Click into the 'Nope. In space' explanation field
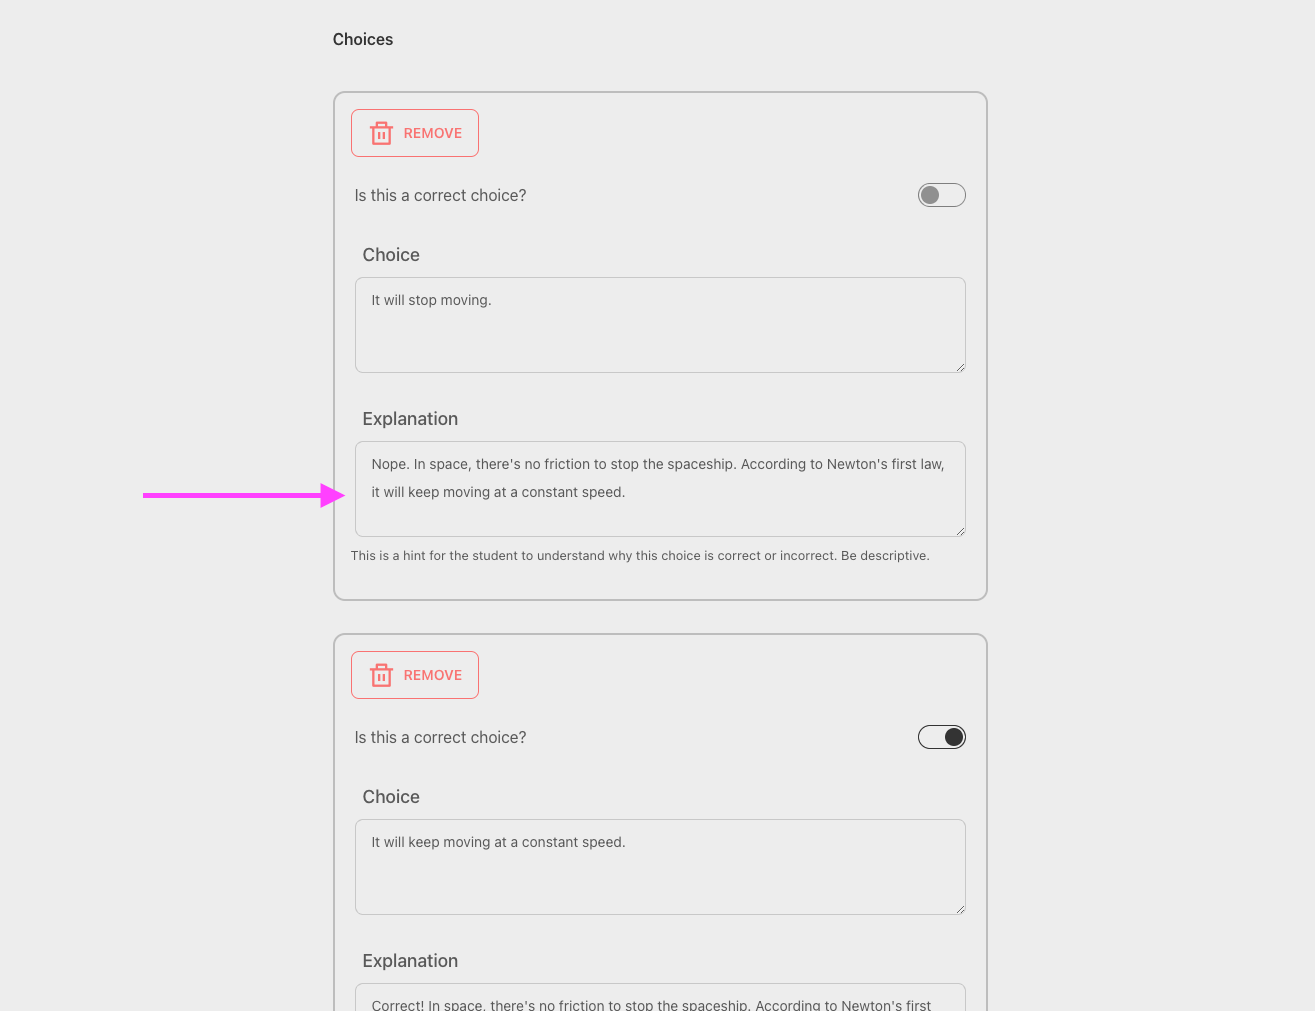The height and width of the screenshot is (1011, 1315). pos(659,489)
